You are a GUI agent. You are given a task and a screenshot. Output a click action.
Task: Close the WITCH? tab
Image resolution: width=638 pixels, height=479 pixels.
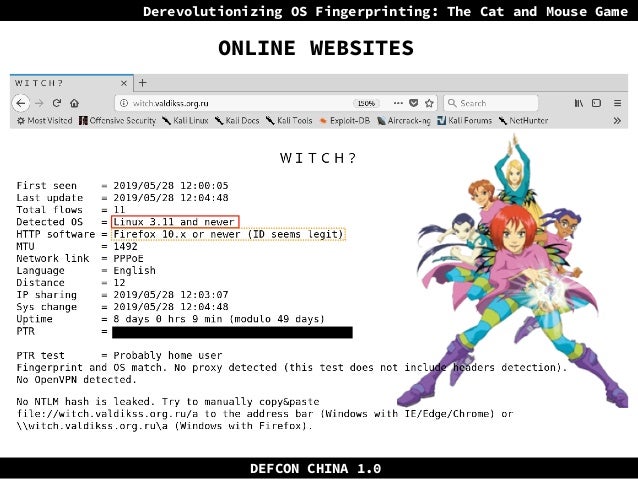[124, 83]
